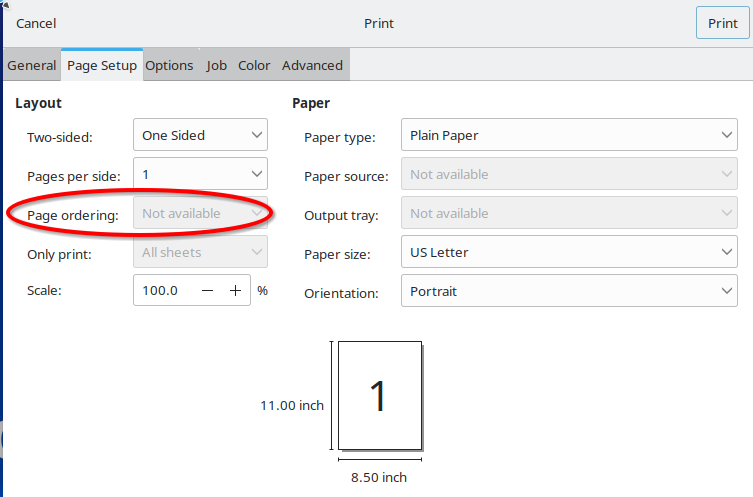Switch to the Job tab
753x497 pixels.
(x=216, y=65)
